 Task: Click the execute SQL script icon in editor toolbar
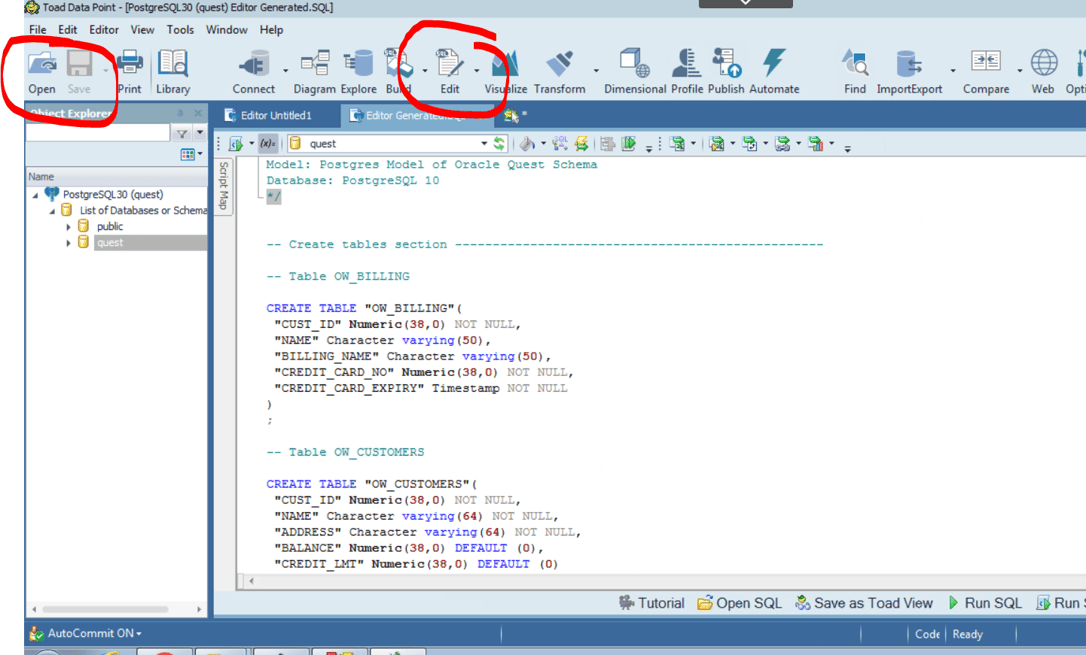236,143
